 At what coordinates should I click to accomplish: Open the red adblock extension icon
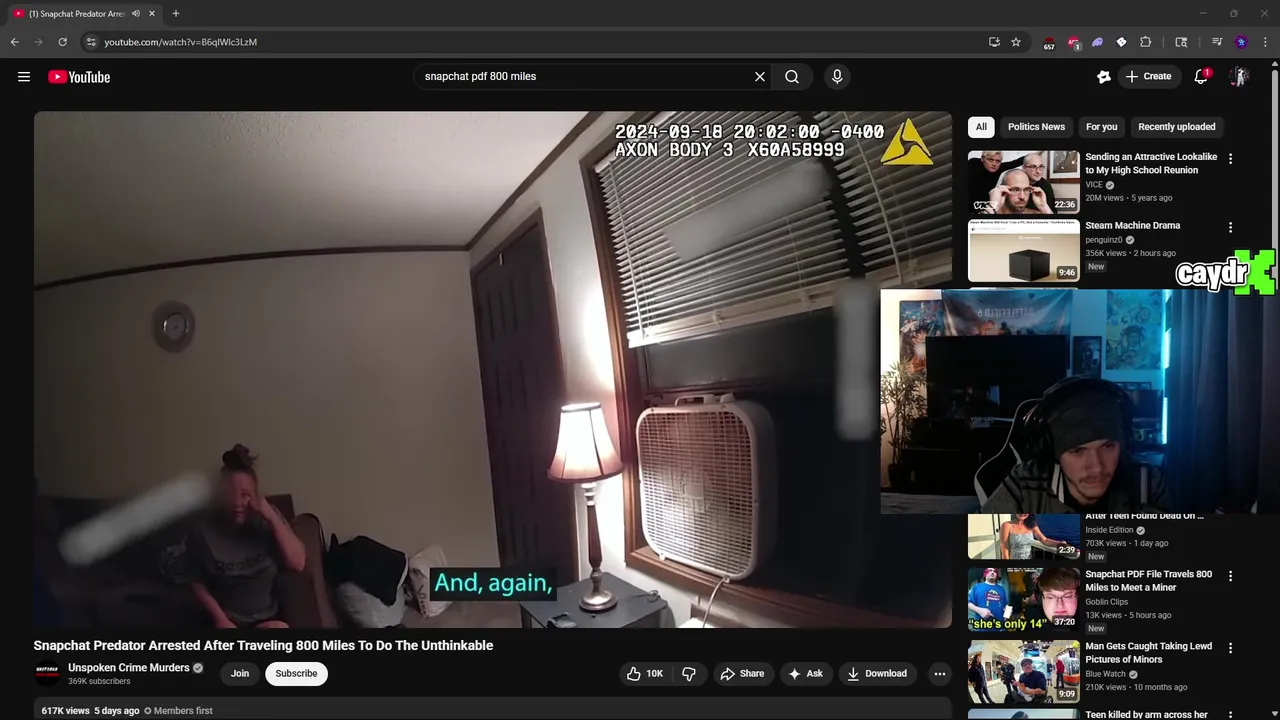[1073, 43]
